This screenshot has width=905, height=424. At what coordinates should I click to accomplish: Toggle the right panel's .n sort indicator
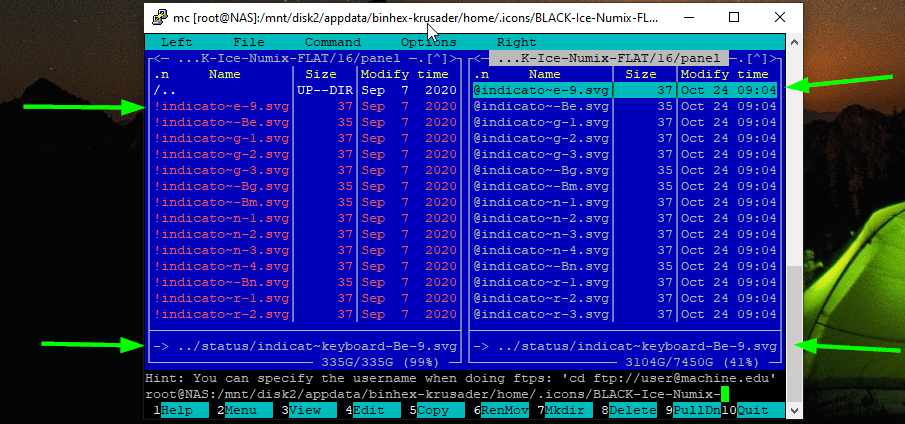(x=481, y=74)
